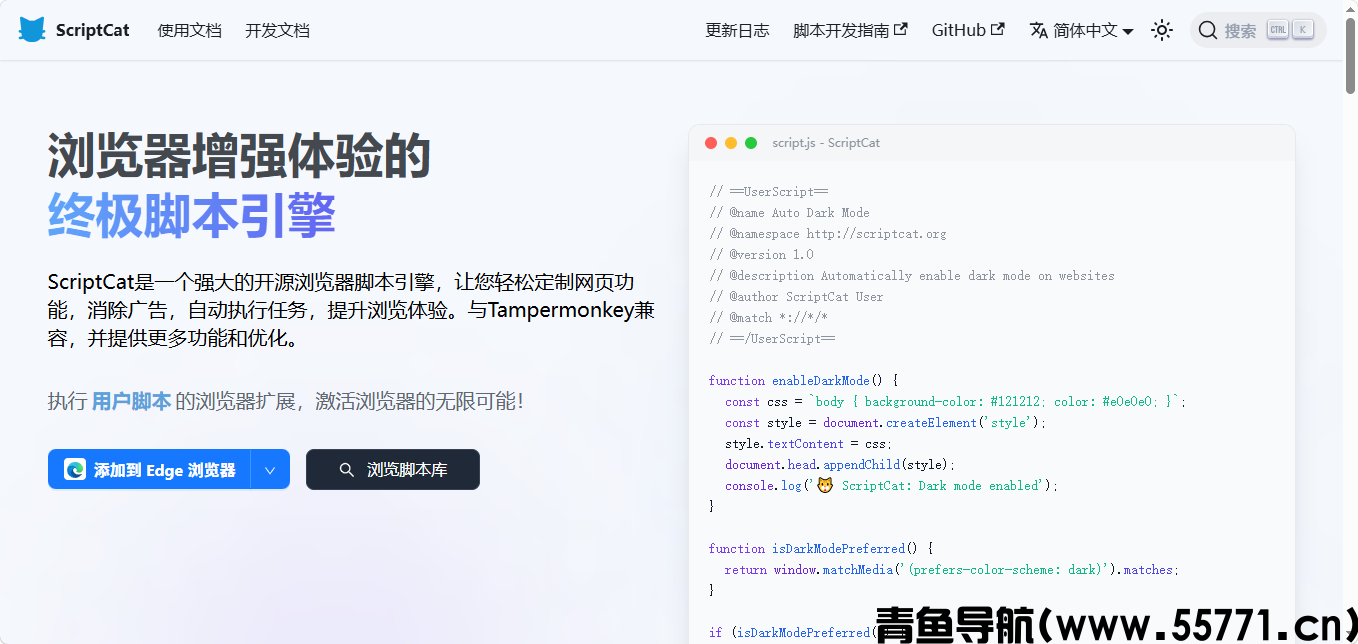Click the K key hint badge

[1302, 30]
